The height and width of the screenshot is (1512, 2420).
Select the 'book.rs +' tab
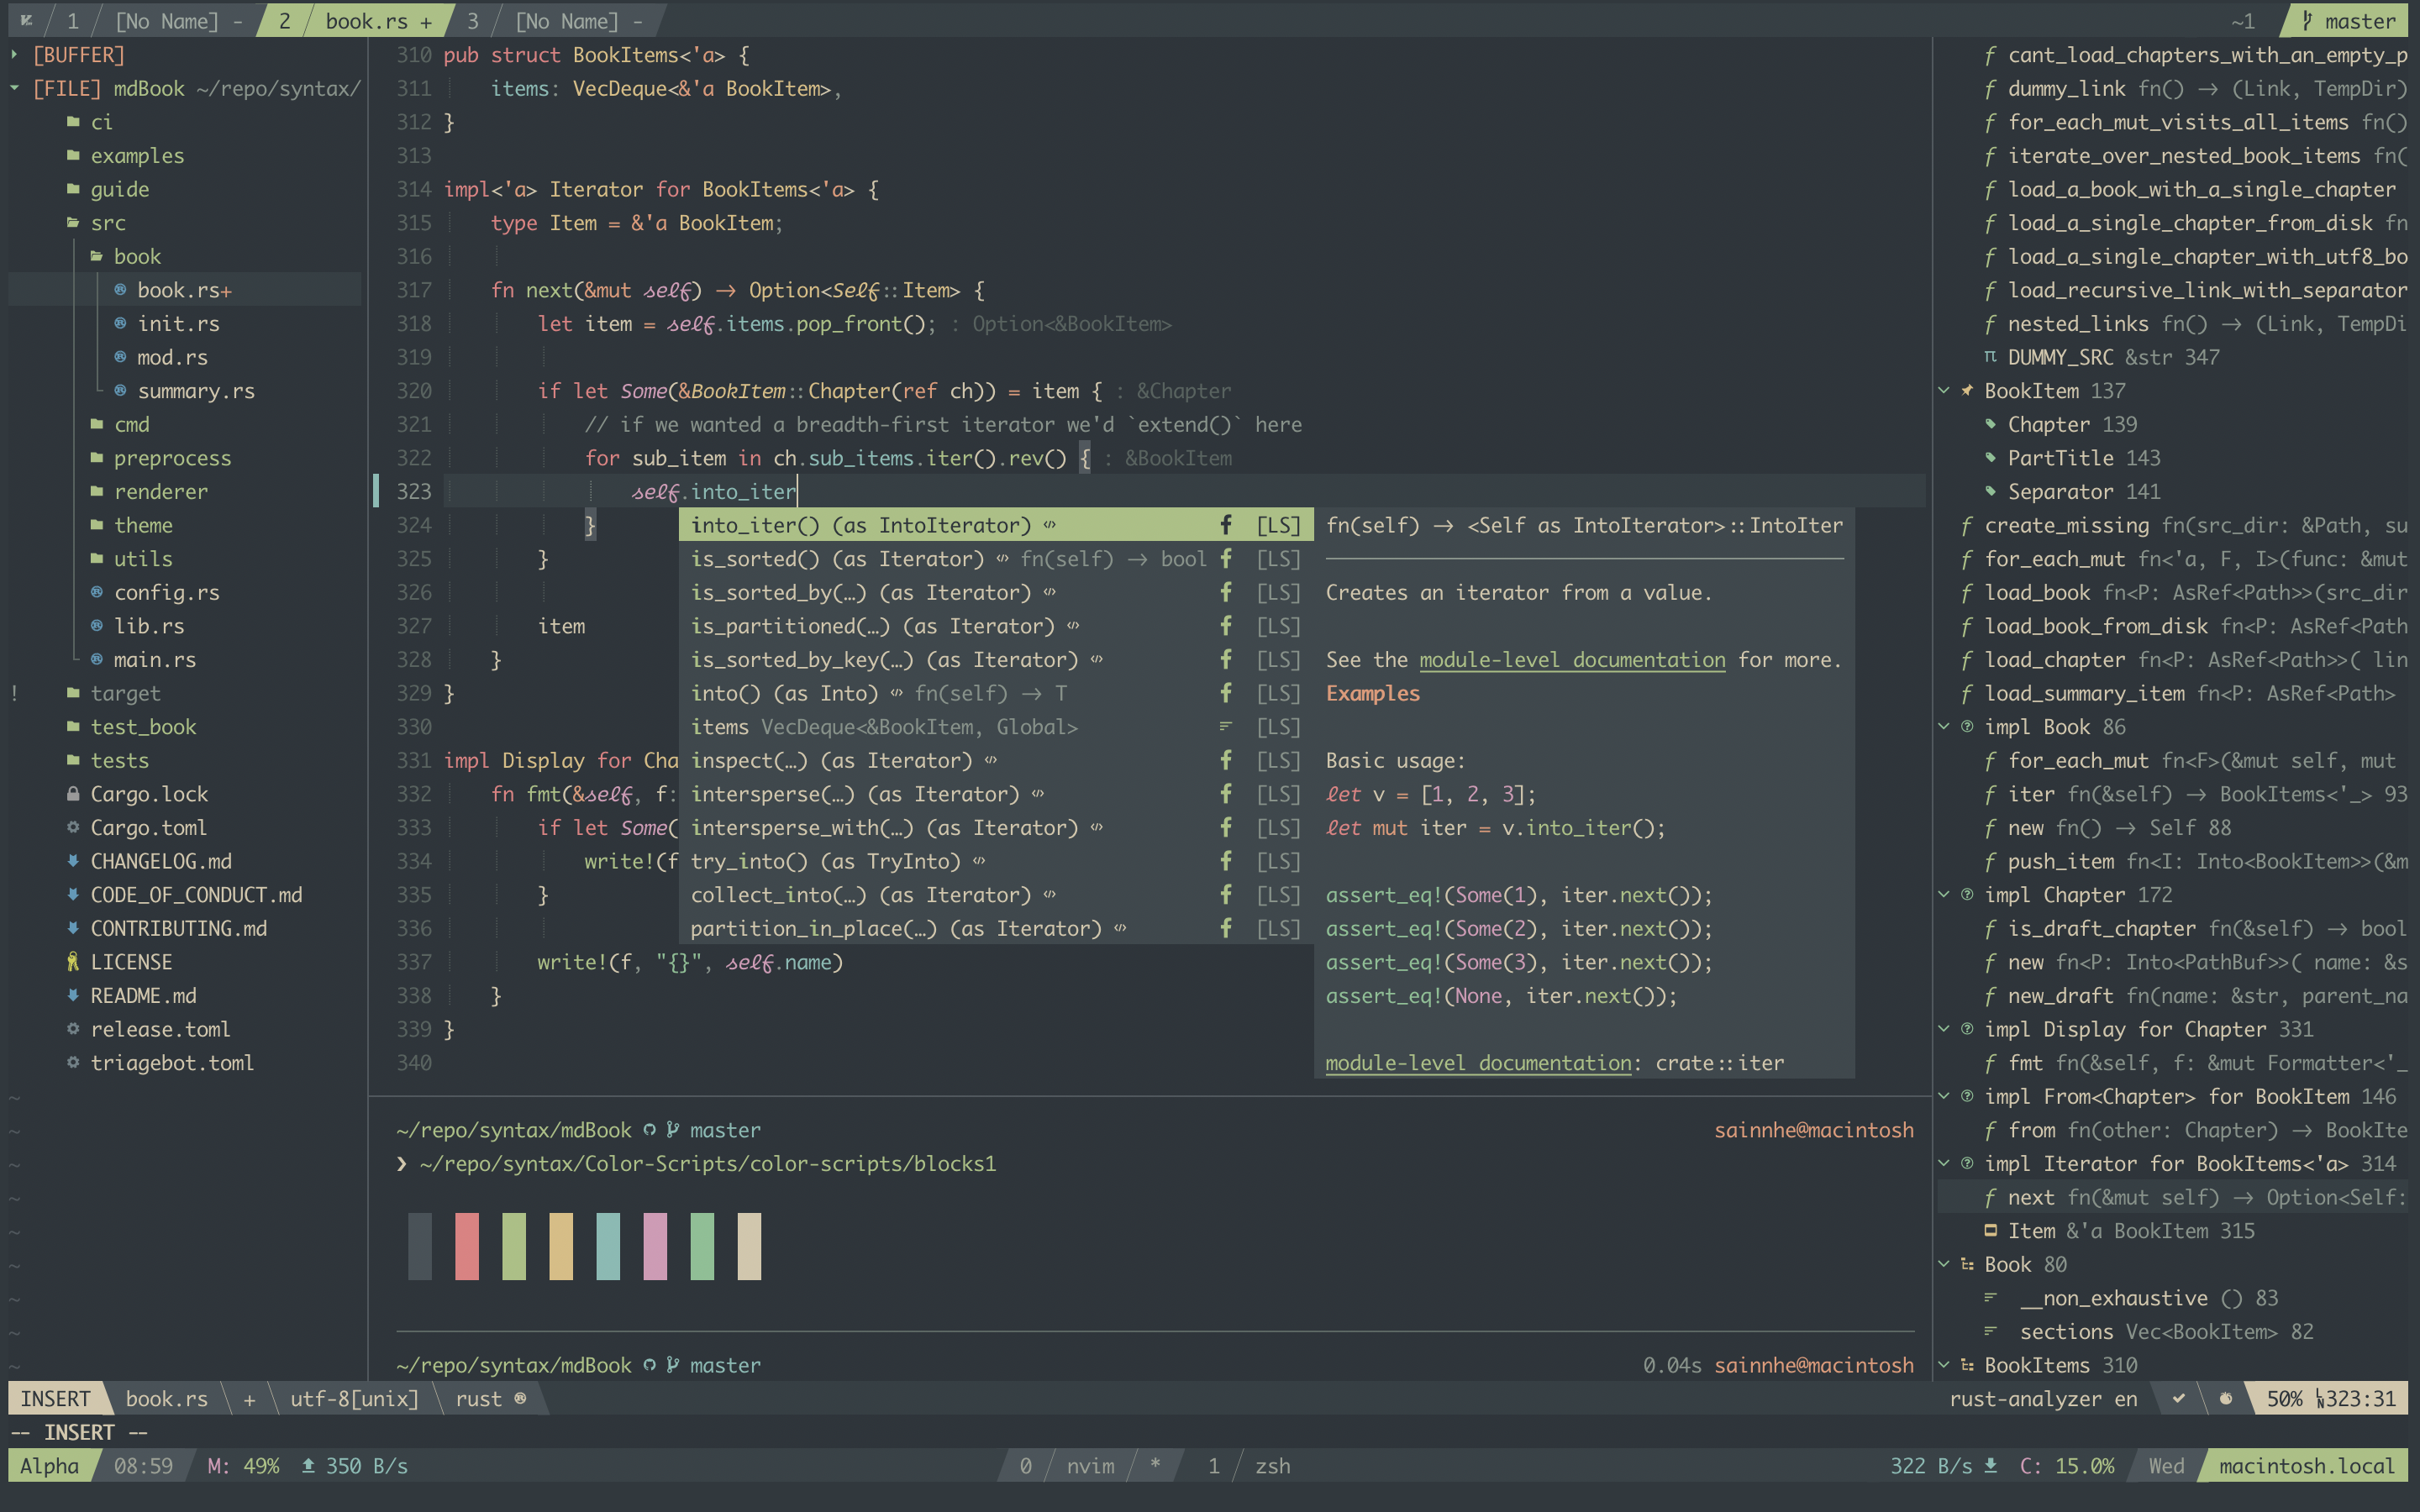coord(373,19)
